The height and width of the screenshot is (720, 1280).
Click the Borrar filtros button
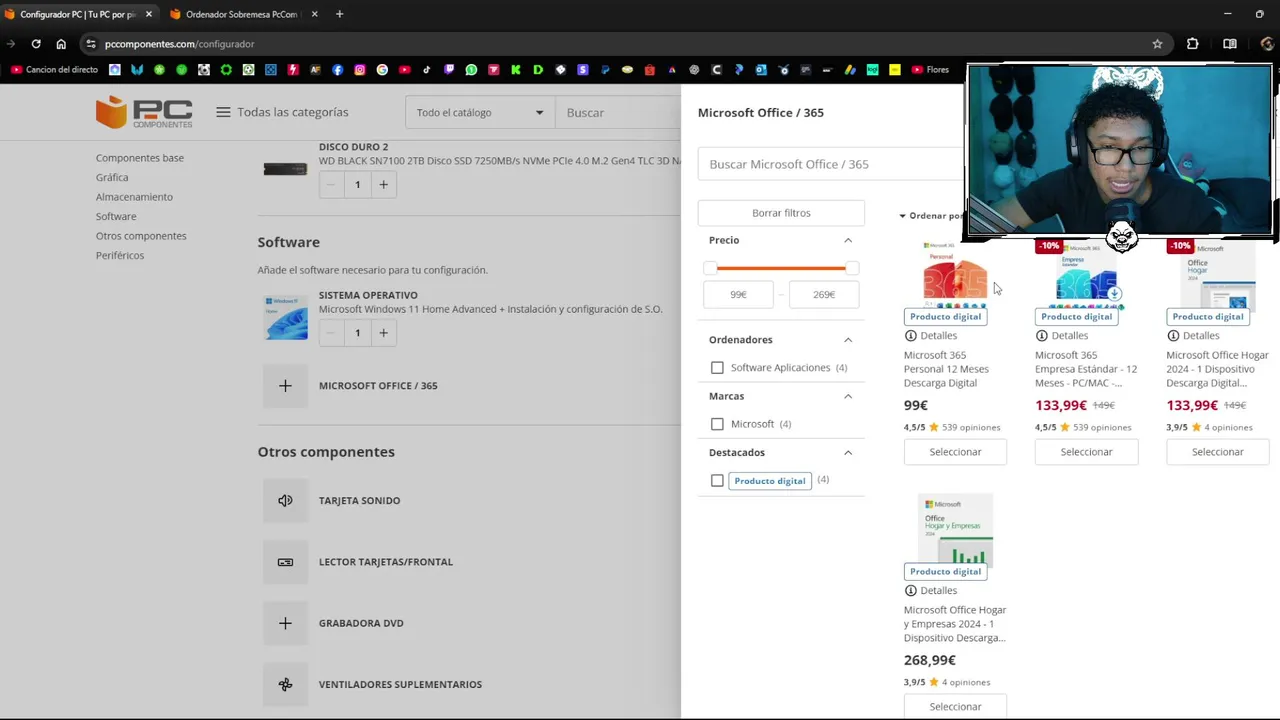click(781, 213)
